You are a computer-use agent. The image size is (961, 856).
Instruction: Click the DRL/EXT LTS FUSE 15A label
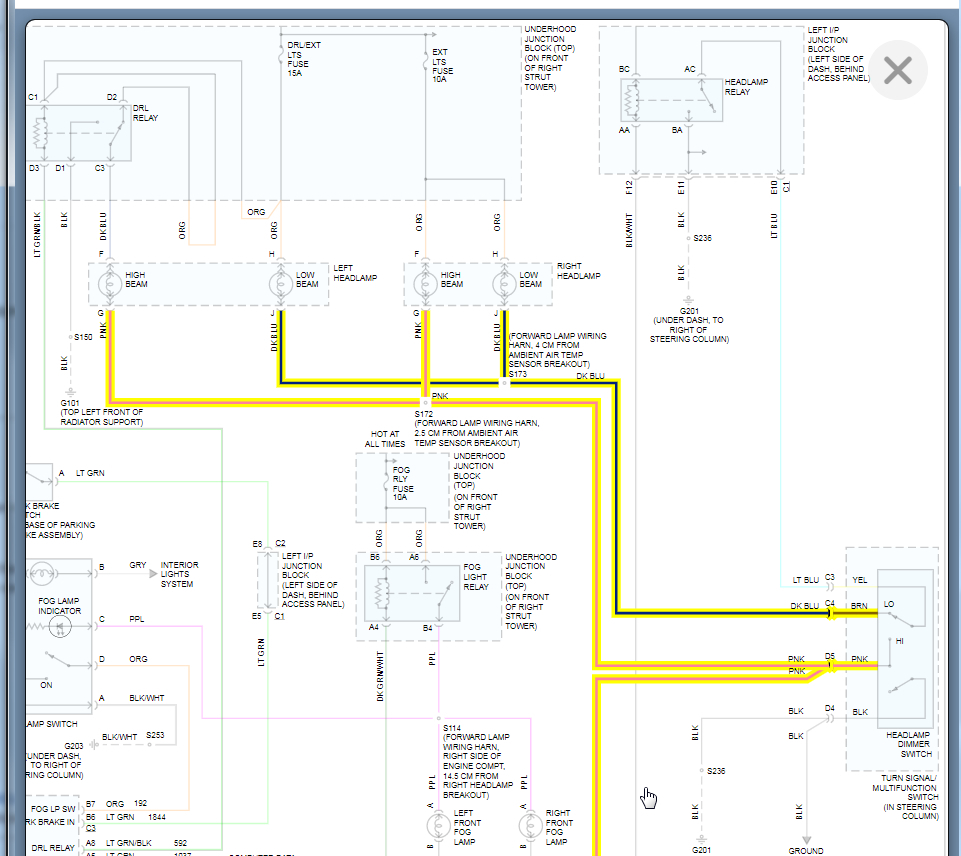303,59
